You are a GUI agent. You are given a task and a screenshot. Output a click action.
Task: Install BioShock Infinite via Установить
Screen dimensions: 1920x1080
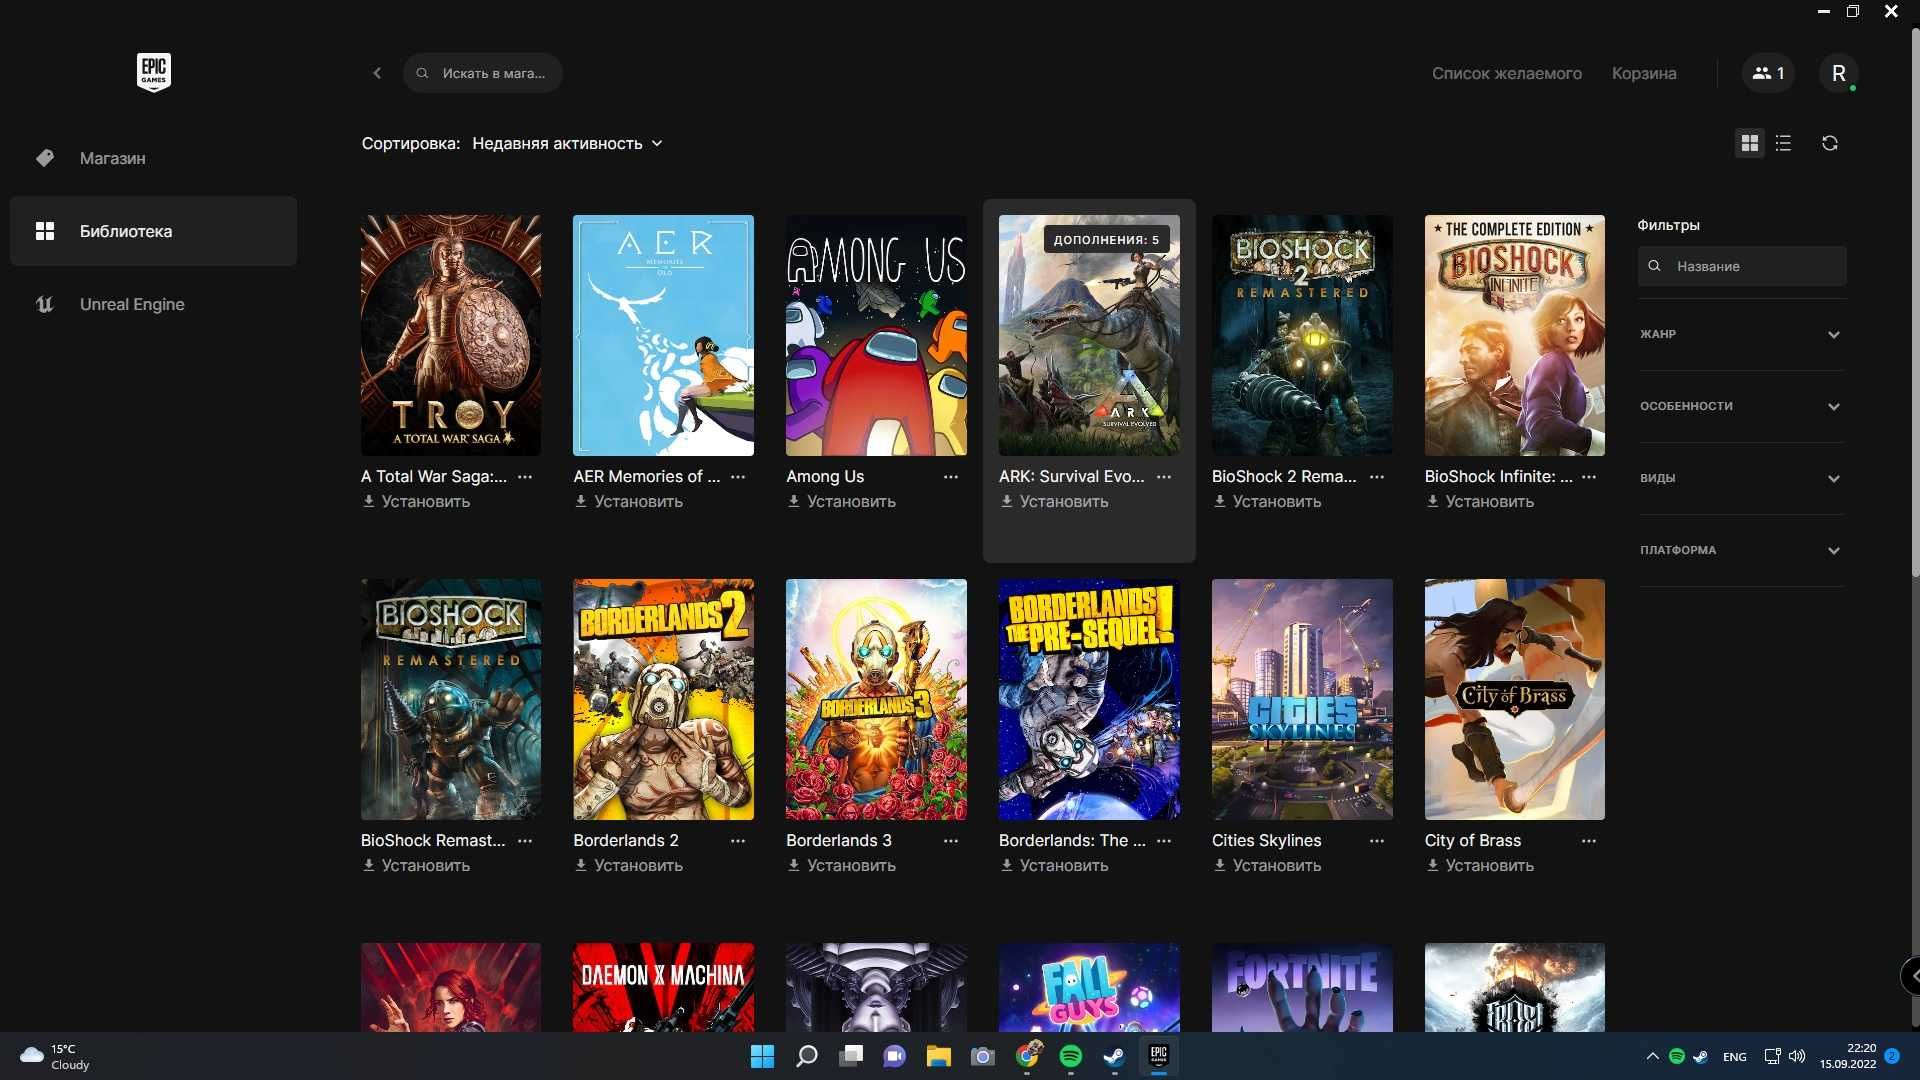point(1480,502)
